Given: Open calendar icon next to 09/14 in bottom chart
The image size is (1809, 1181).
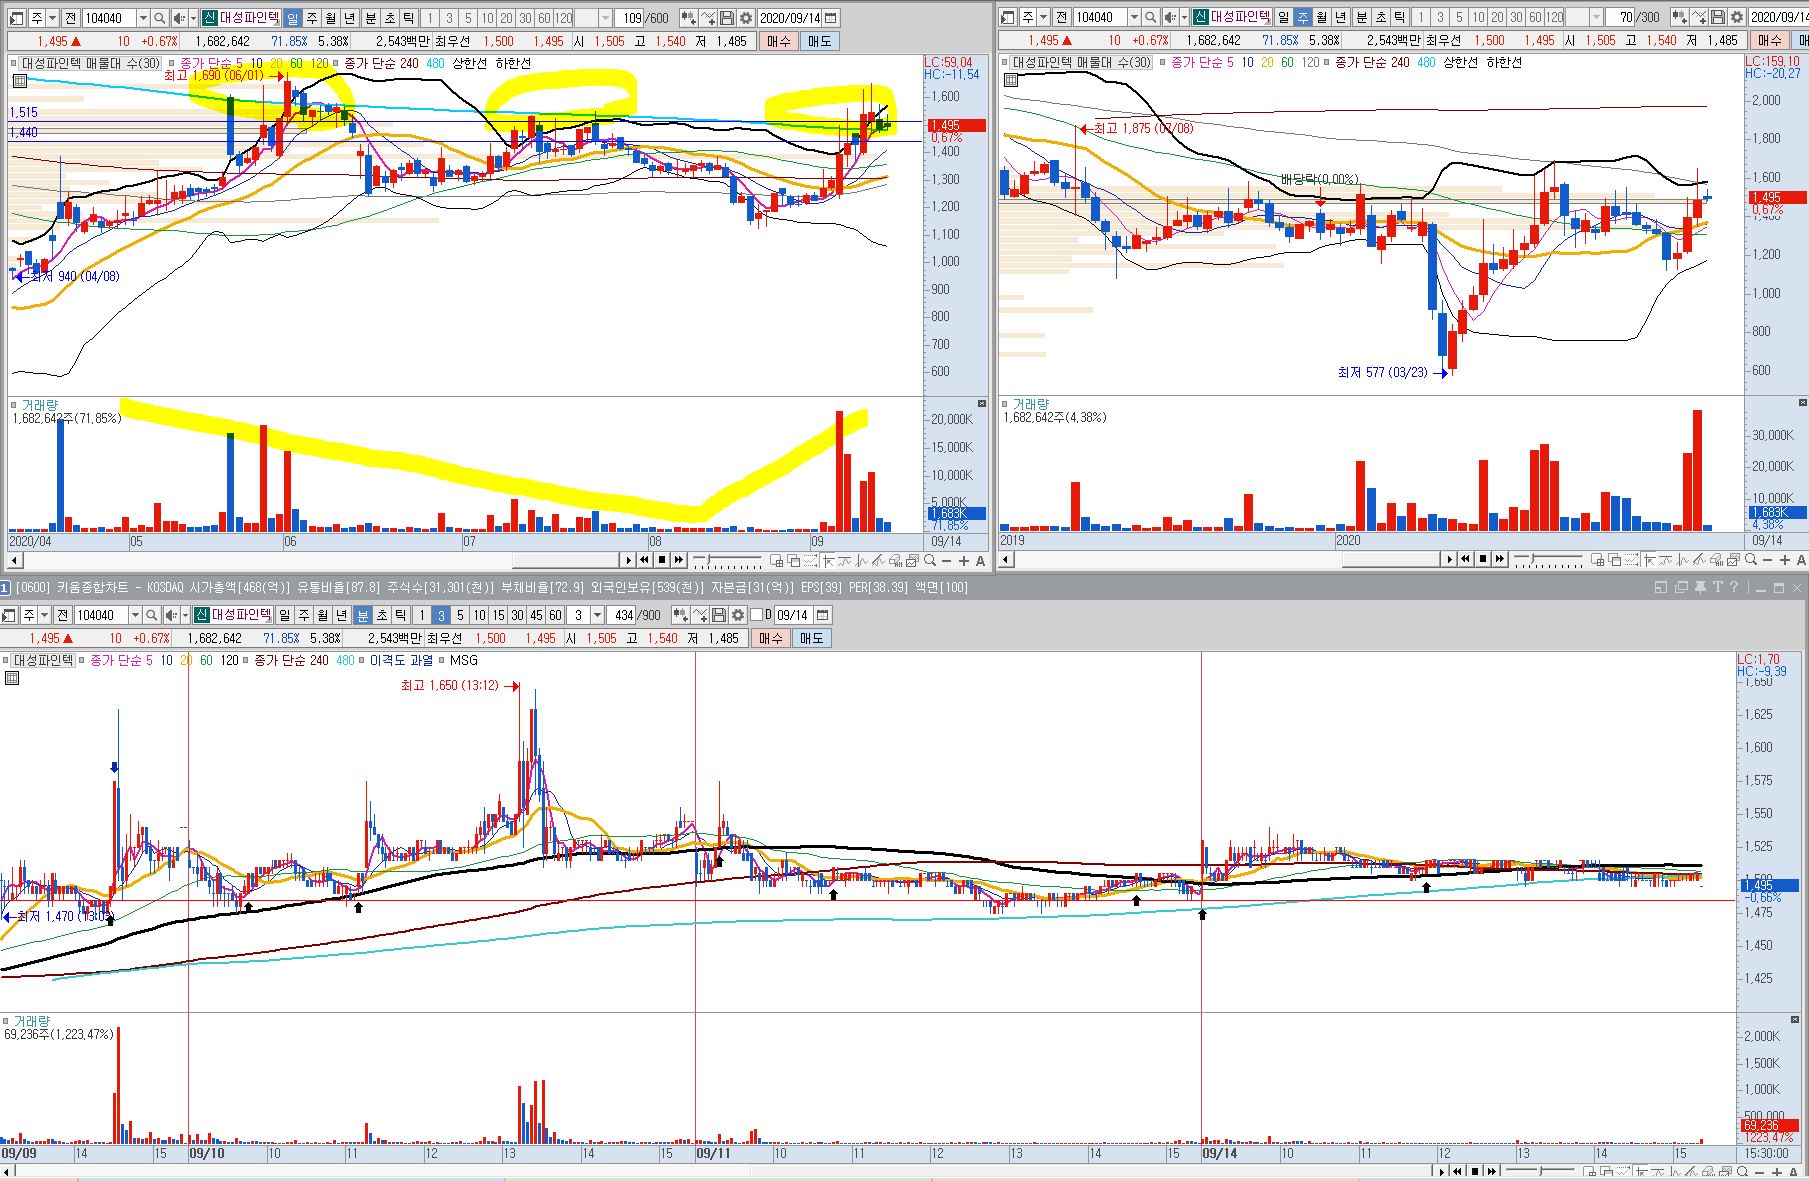Looking at the screenshot, I should [823, 615].
